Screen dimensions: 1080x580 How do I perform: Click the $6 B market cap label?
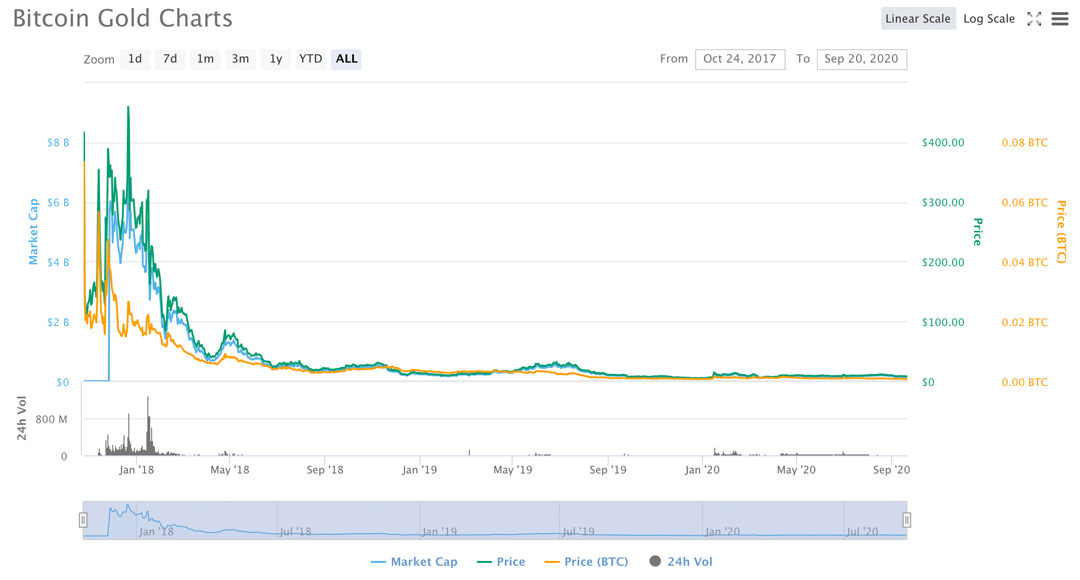pos(58,203)
